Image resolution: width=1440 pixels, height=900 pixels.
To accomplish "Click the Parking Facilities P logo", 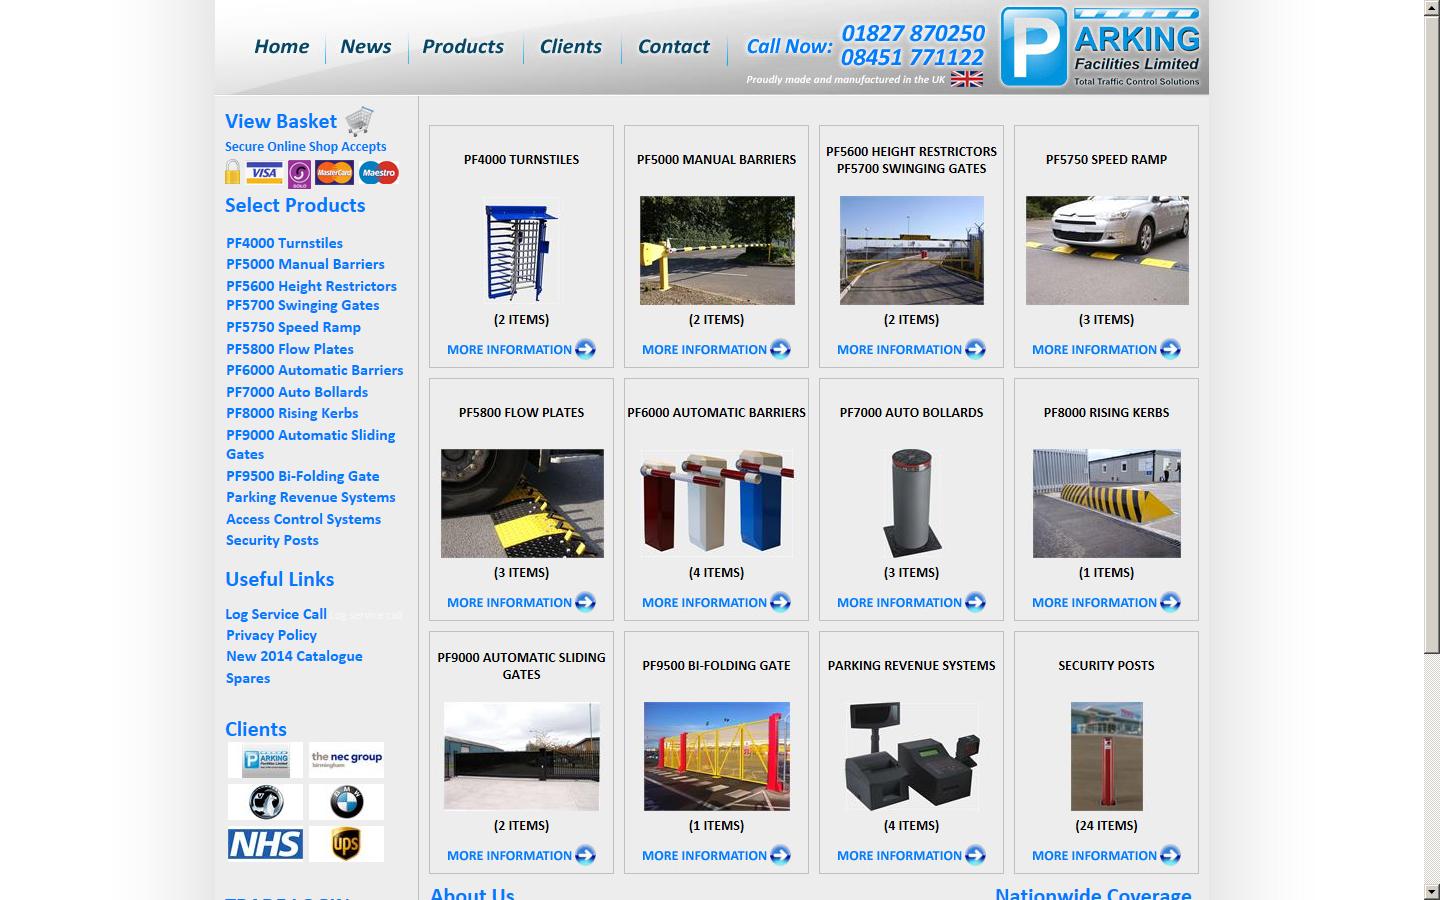I will [1032, 45].
